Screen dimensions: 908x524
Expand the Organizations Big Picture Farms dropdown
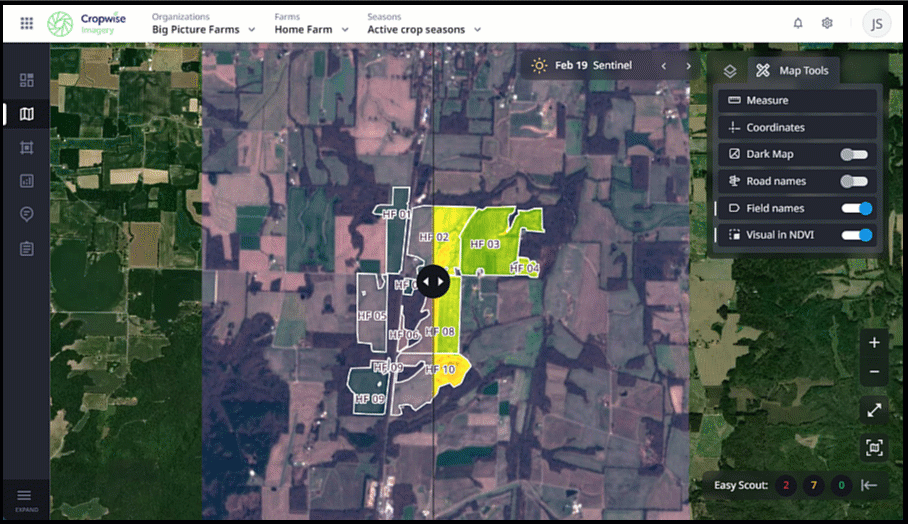coord(203,30)
